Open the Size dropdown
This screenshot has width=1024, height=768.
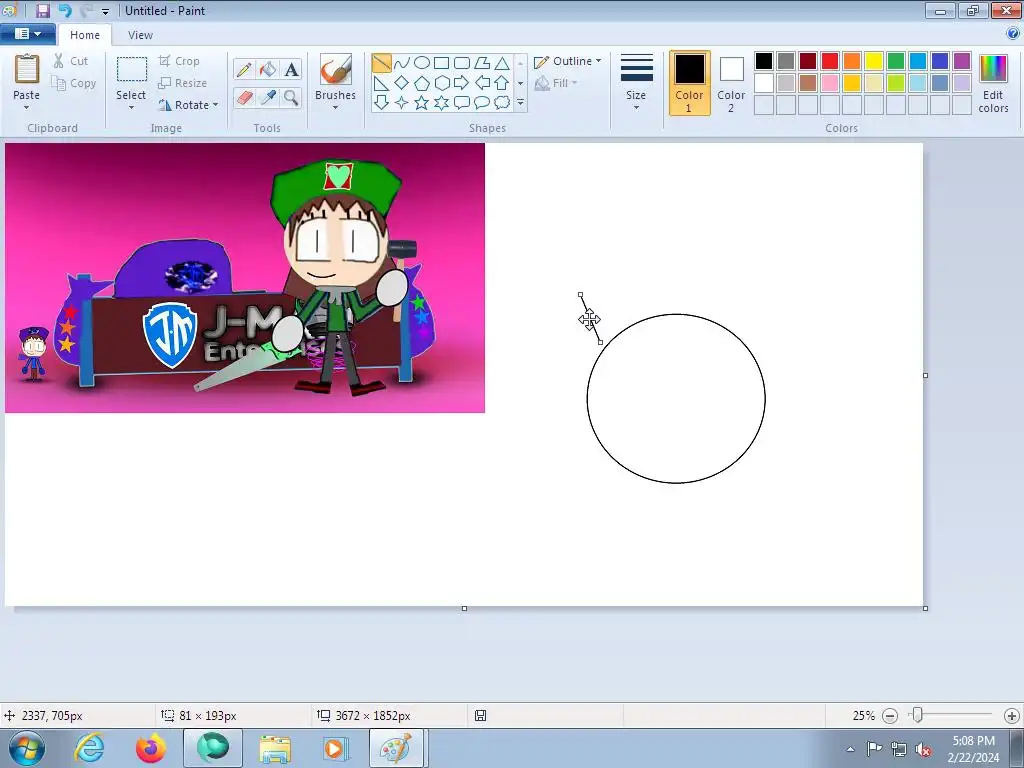[x=637, y=83]
